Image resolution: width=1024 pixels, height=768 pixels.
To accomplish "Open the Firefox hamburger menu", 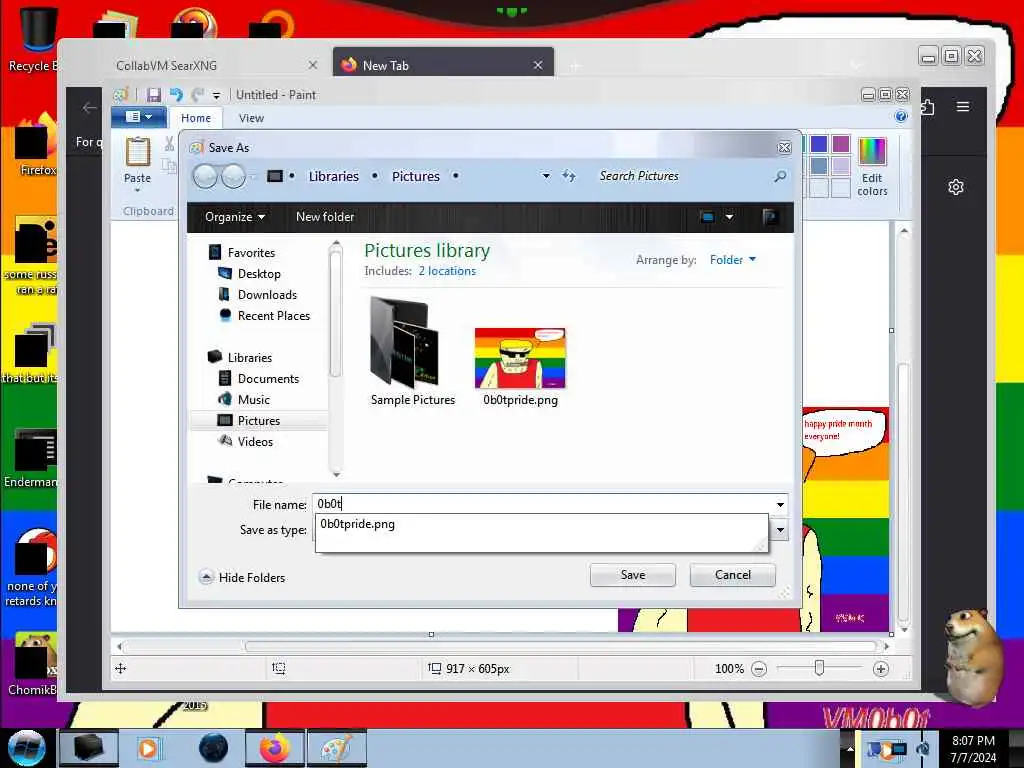I will click(x=963, y=106).
